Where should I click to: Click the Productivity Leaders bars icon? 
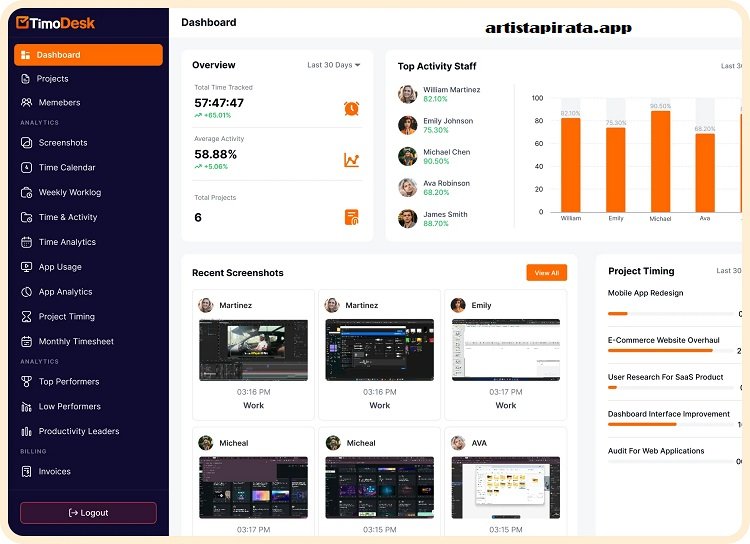point(26,432)
